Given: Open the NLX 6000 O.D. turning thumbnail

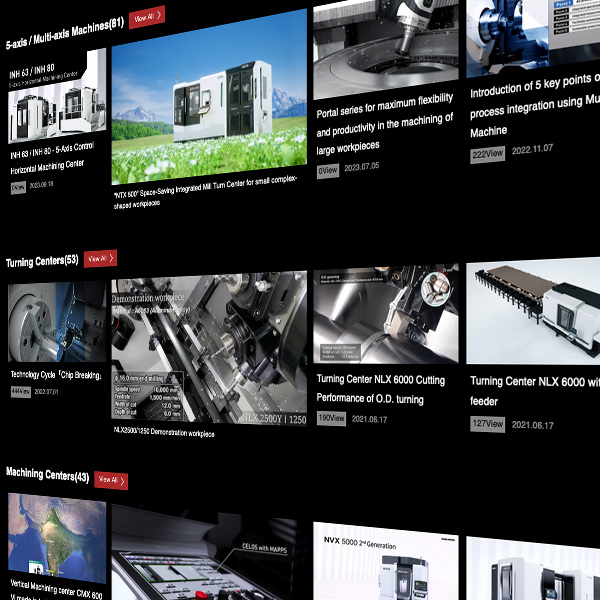Looking at the screenshot, I should (386, 314).
